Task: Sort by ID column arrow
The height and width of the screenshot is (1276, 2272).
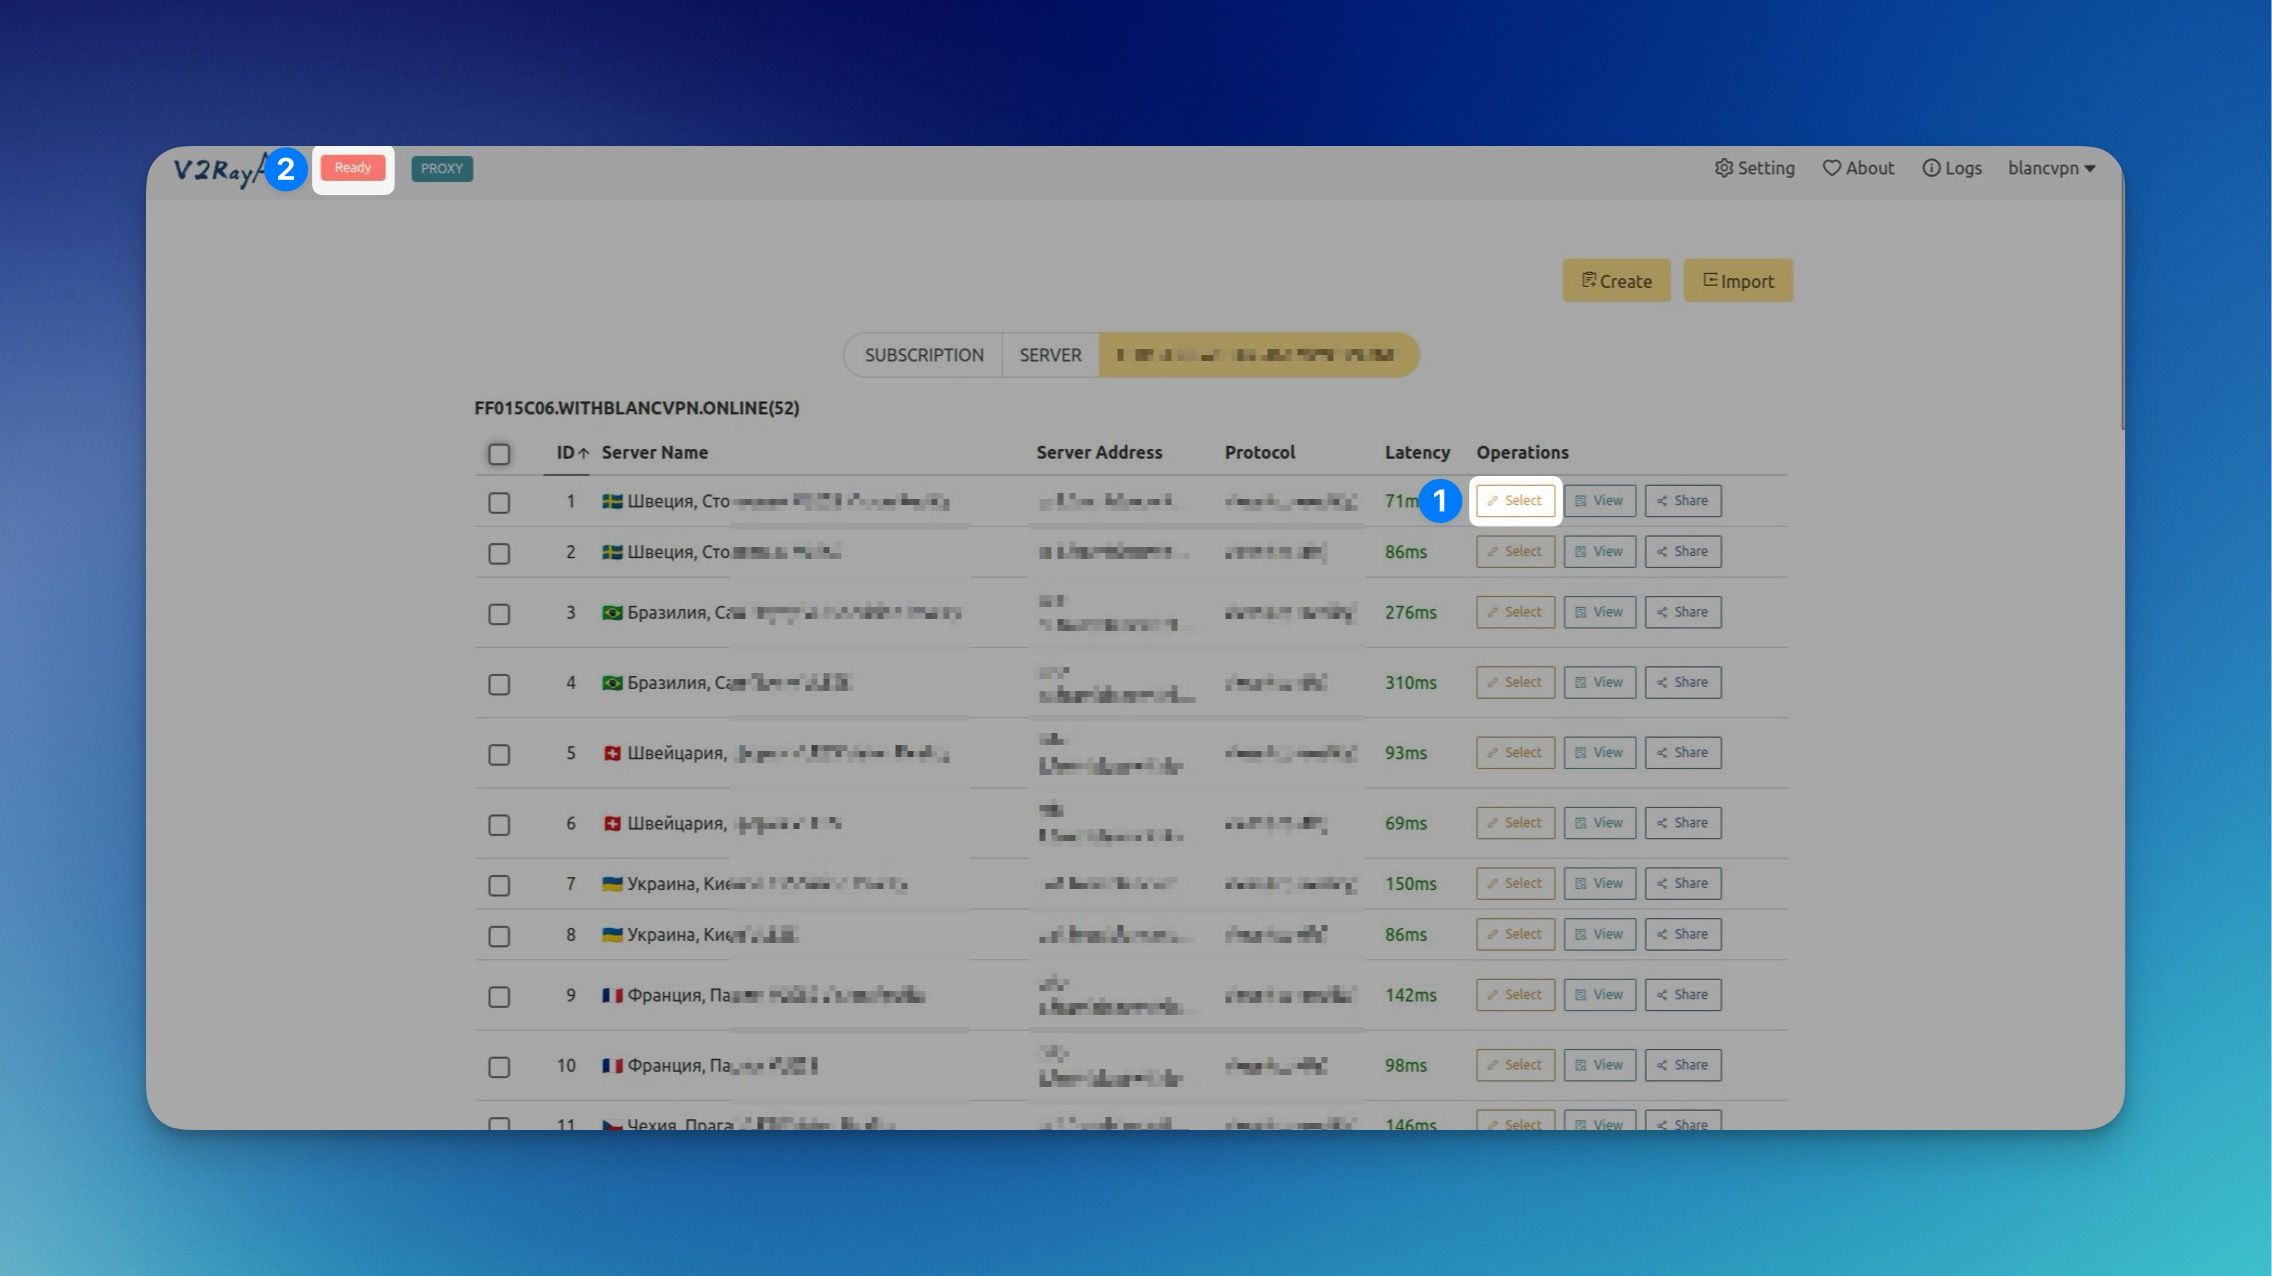Action: (583, 453)
